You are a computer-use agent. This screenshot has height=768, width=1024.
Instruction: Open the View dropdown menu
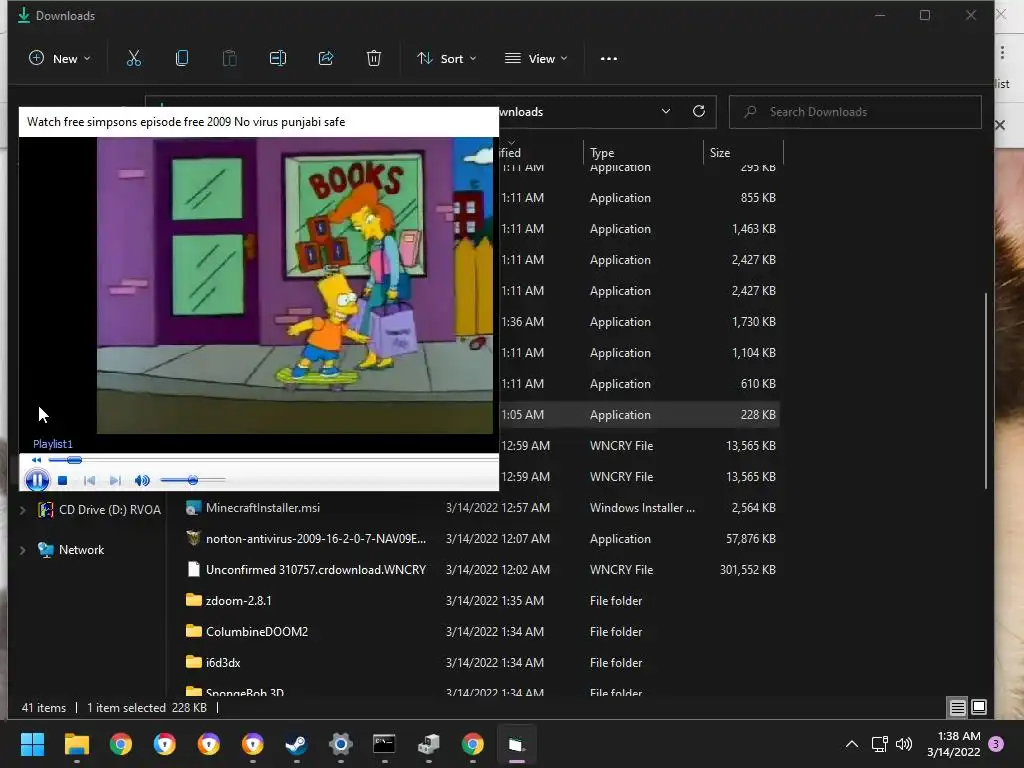coord(536,58)
